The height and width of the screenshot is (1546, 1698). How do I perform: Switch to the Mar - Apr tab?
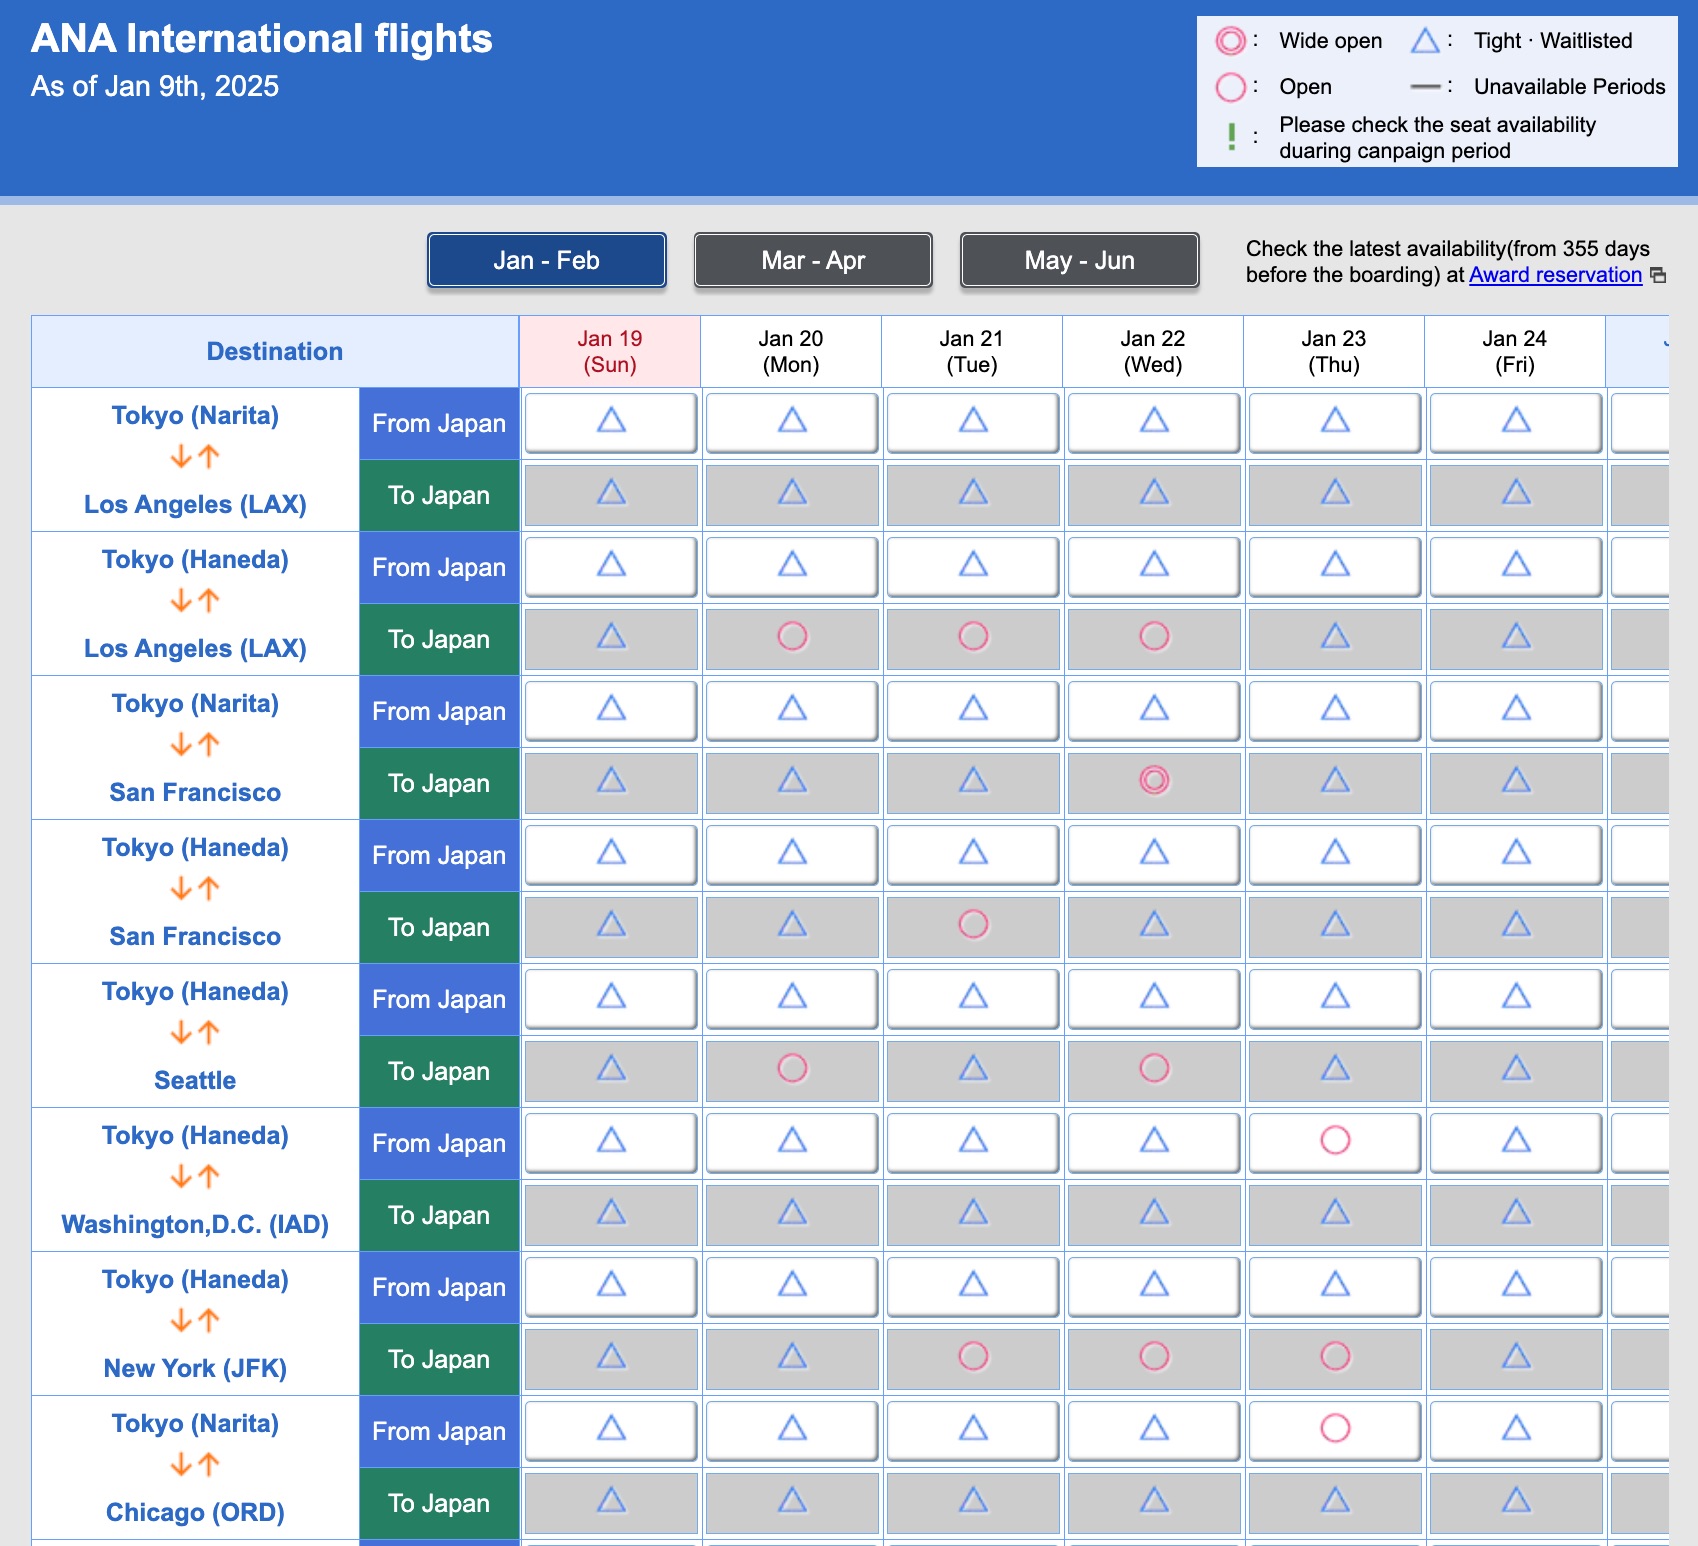(812, 259)
